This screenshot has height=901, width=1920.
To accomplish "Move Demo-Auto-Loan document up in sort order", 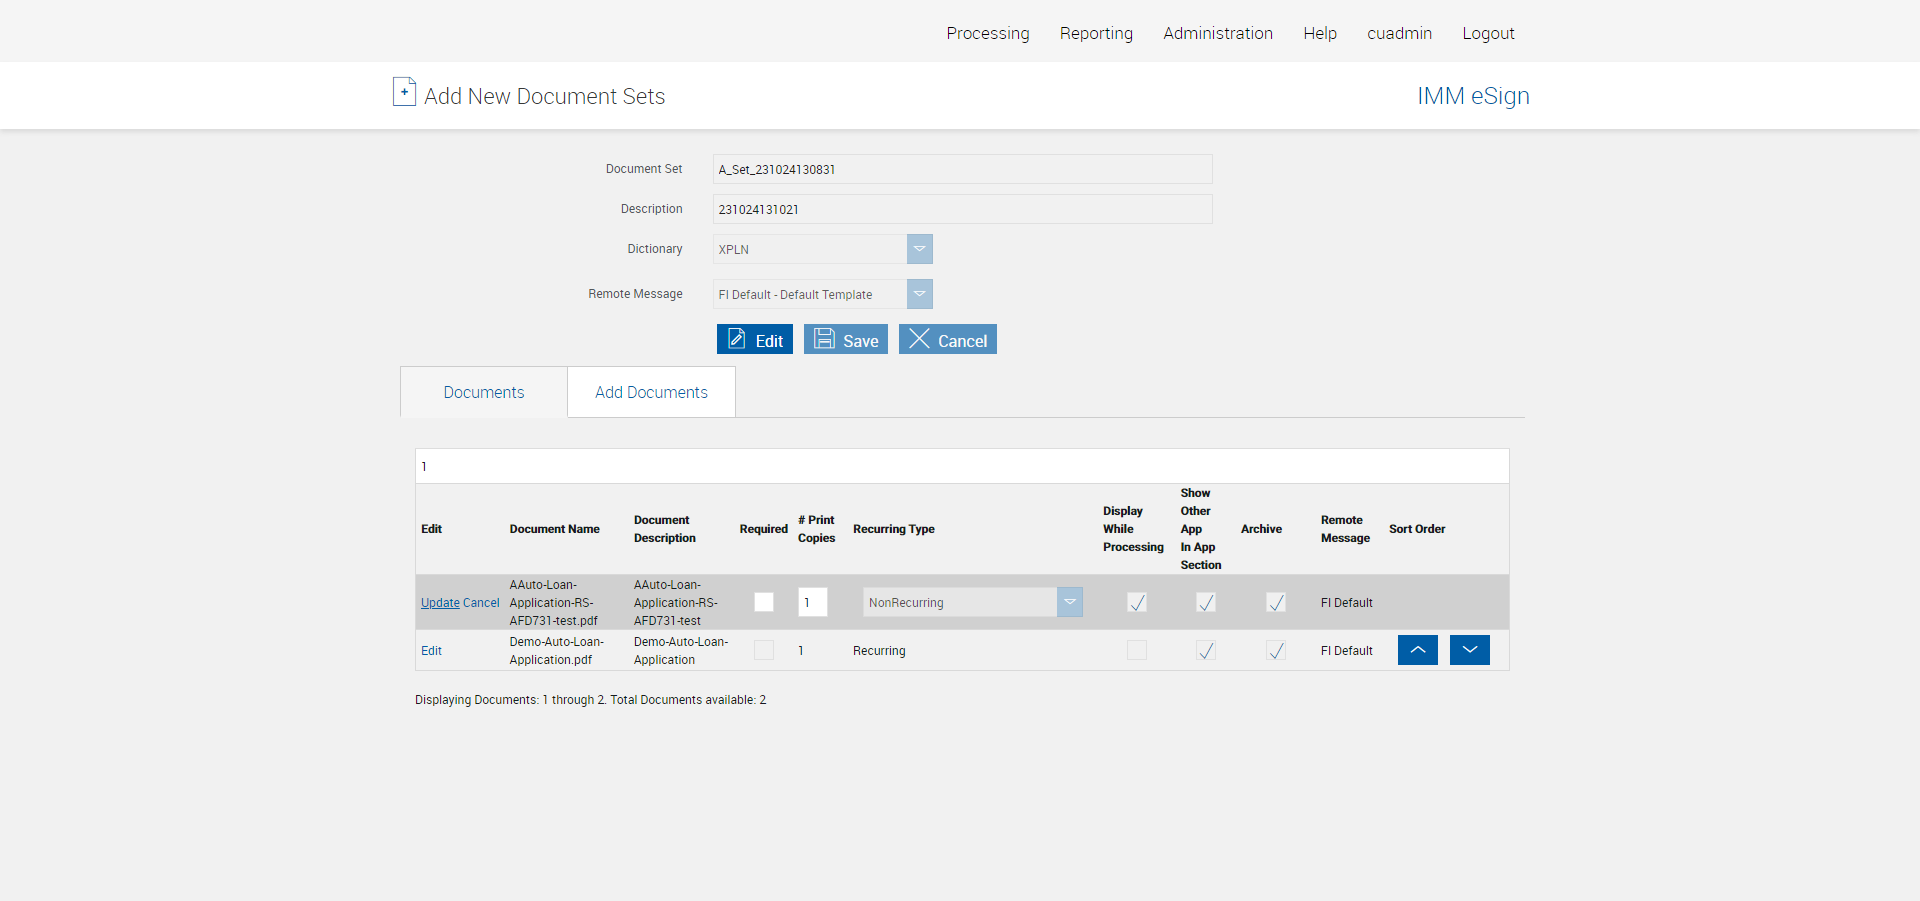I will 1417,650.
